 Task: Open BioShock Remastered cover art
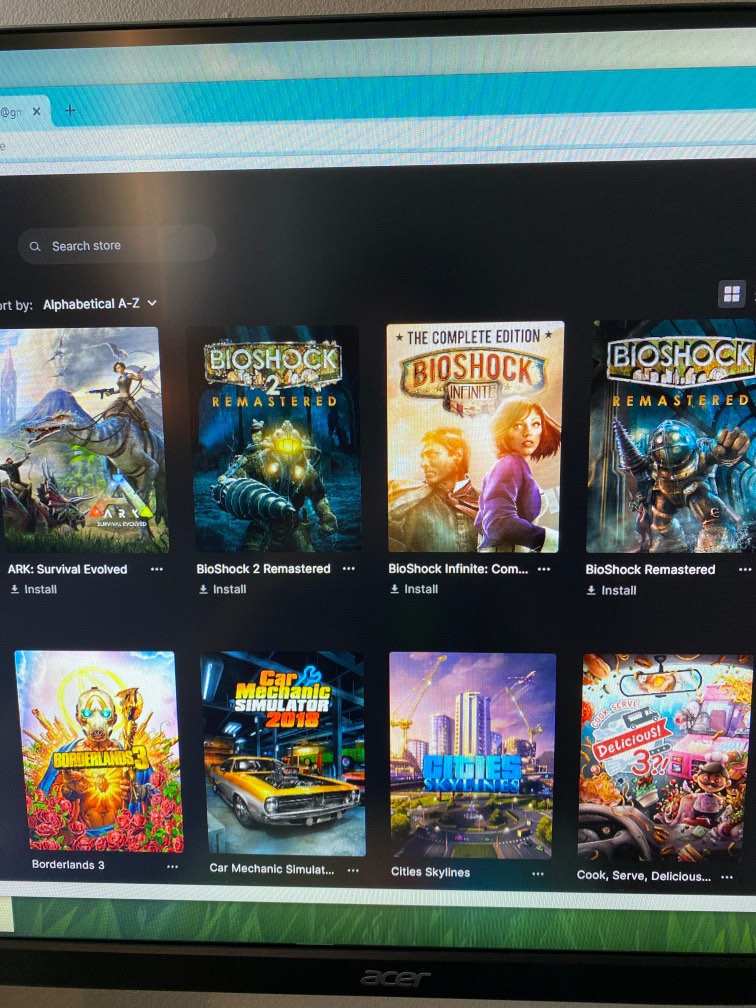[672, 436]
